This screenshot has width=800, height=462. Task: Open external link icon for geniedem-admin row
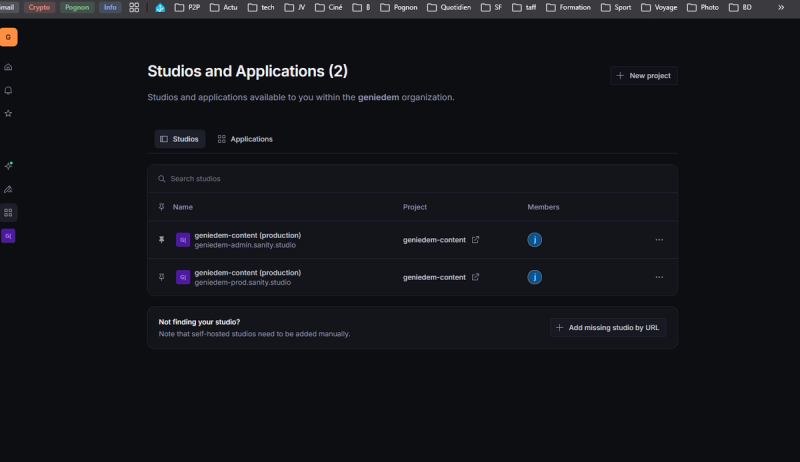[476, 240]
